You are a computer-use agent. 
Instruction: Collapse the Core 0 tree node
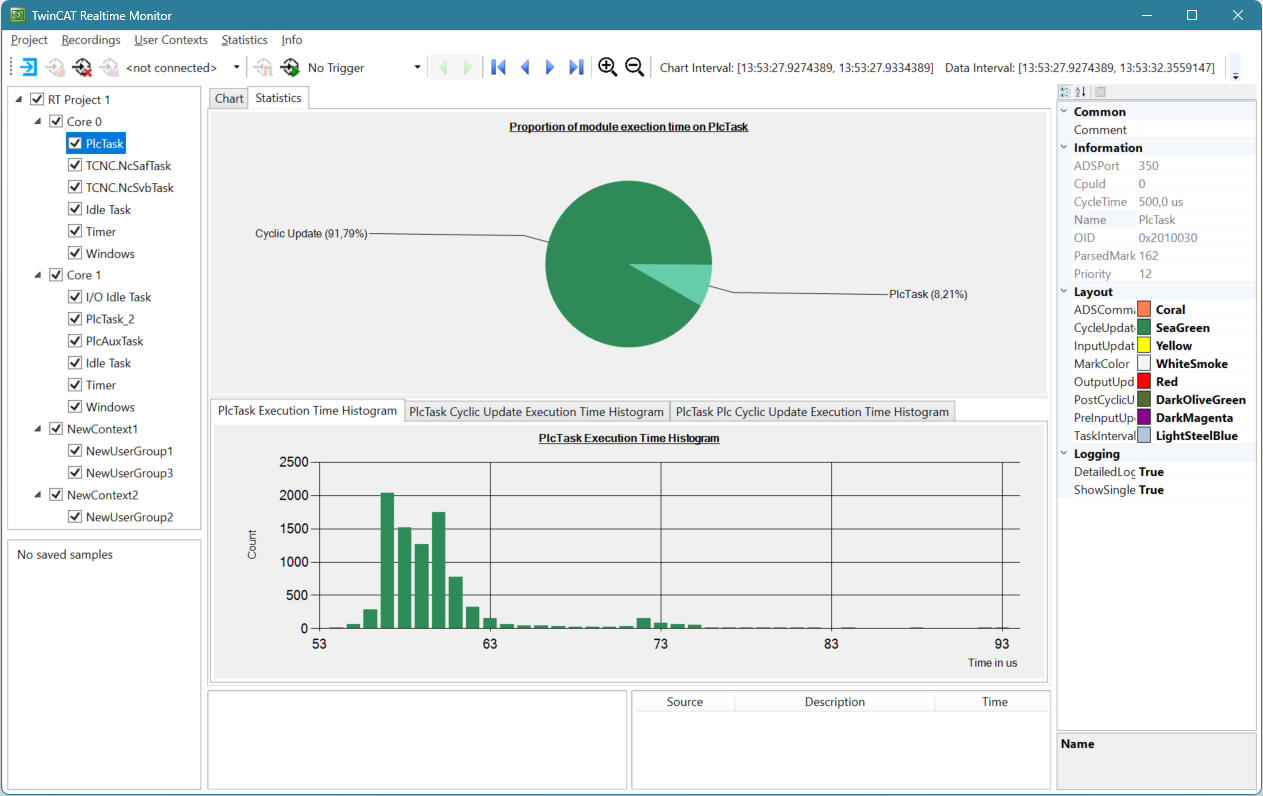pyautogui.click(x=39, y=122)
